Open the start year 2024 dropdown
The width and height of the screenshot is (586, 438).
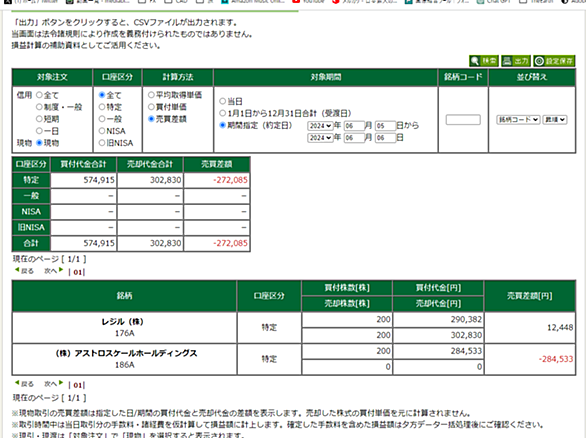click(320, 126)
